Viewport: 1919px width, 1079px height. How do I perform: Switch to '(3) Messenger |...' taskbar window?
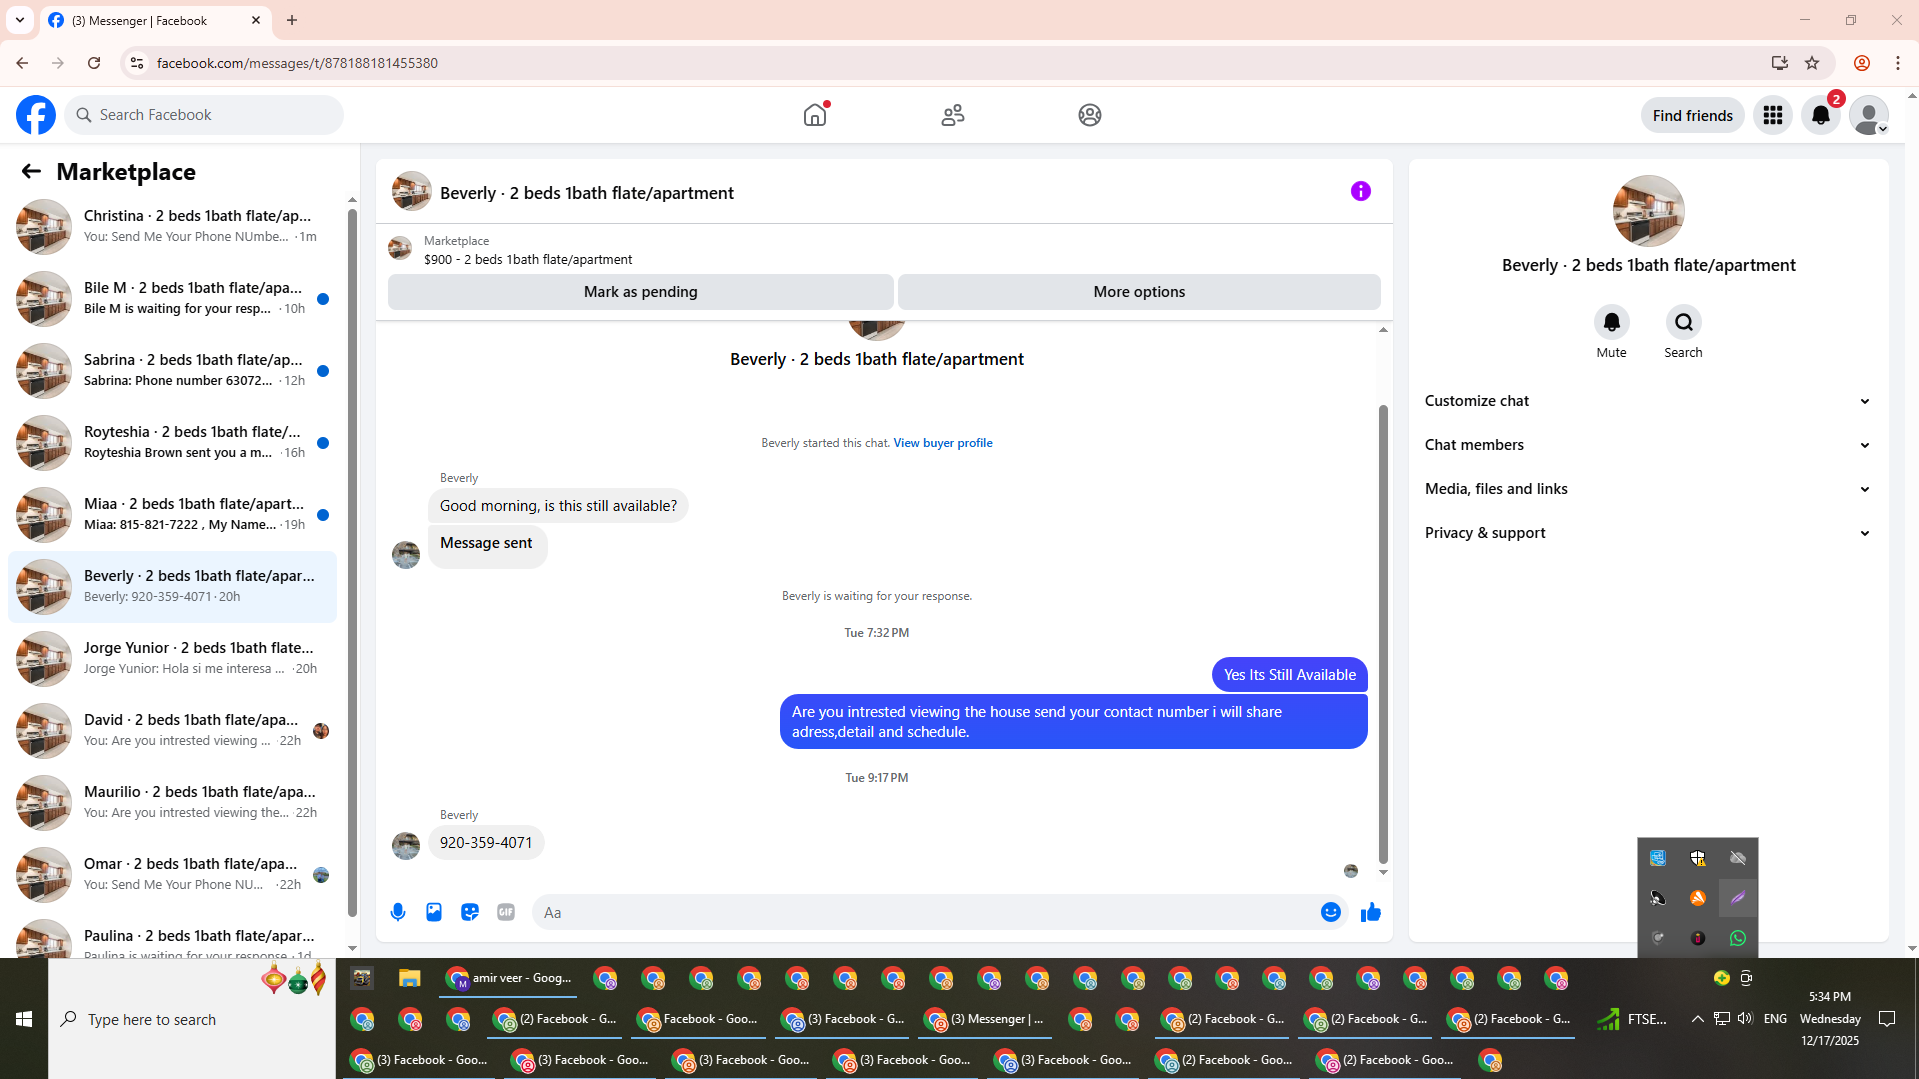[x=984, y=1019]
